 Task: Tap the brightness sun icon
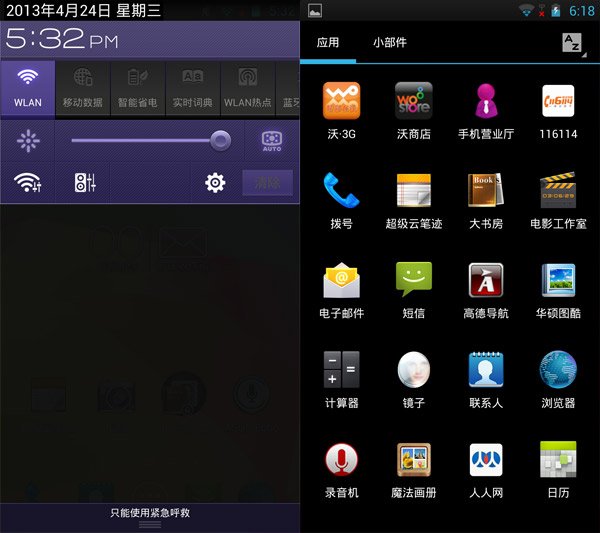point(28,141)
